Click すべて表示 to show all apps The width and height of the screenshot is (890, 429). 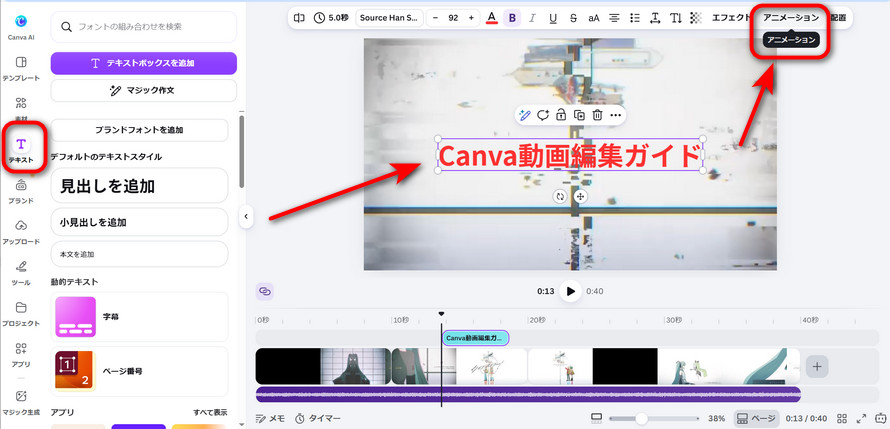210,413
